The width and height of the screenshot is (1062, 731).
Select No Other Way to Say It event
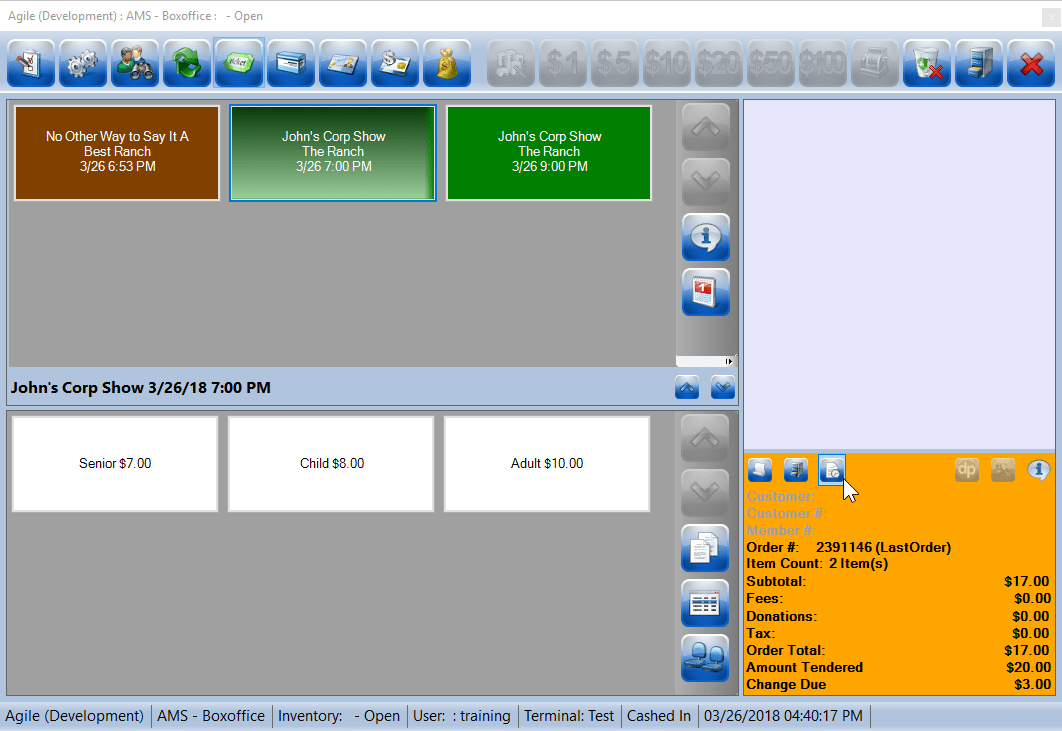pos(117,152)
